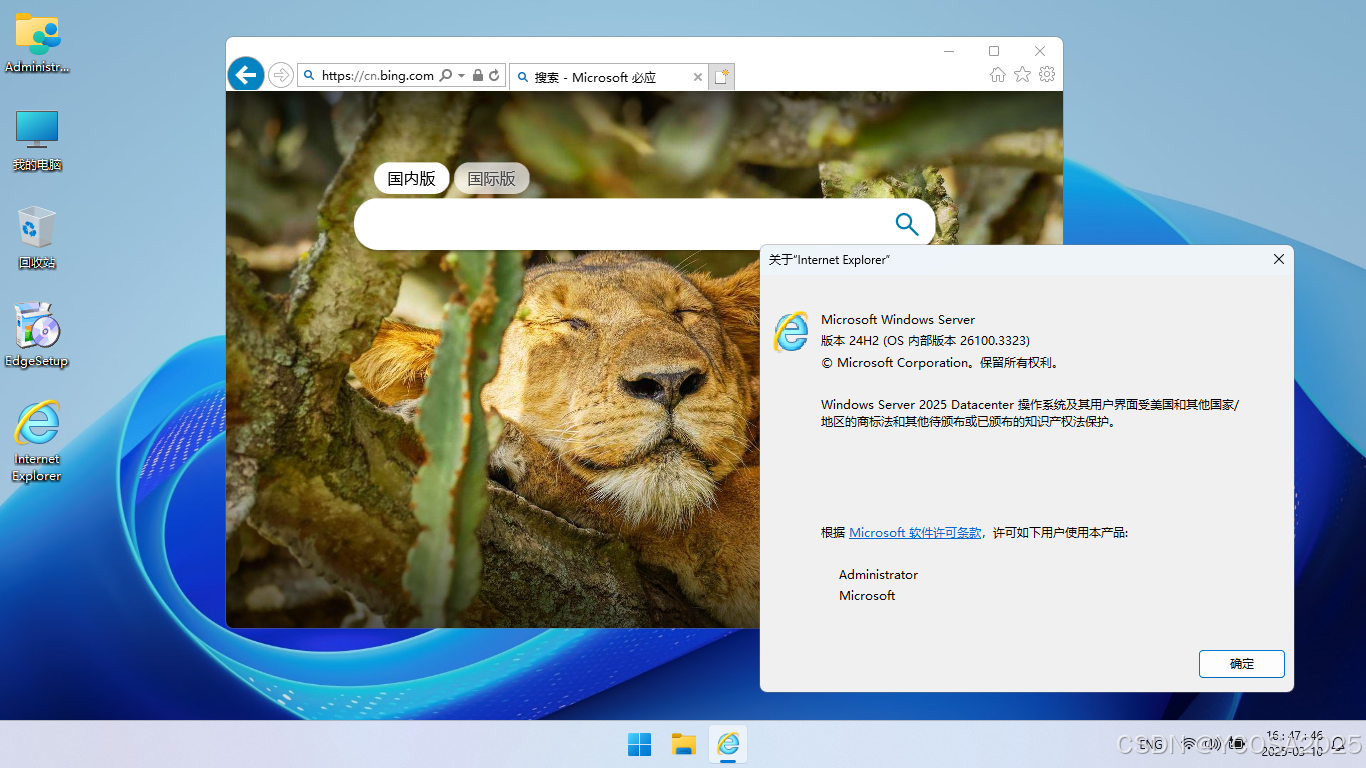Open the taskbar clock and date

1294,743
